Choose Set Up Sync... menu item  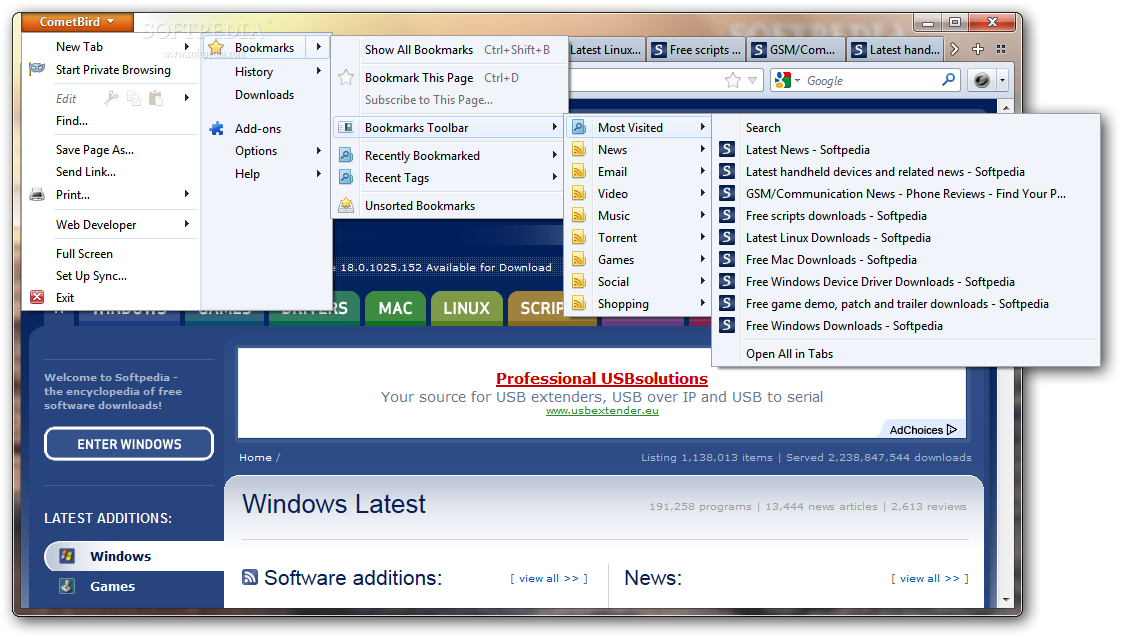tap(92, 276)
